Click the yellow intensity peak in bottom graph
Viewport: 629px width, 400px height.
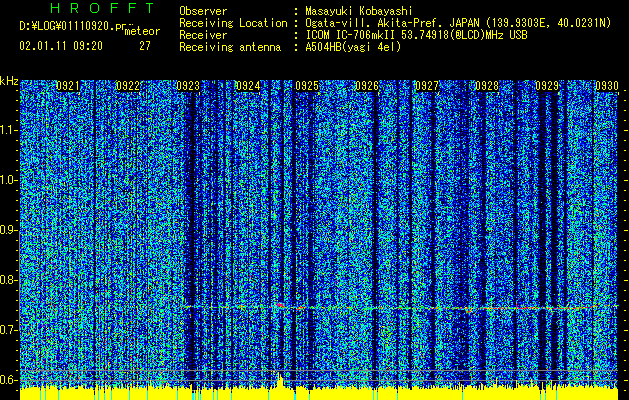pyautogui.click(x=280, y=380)
